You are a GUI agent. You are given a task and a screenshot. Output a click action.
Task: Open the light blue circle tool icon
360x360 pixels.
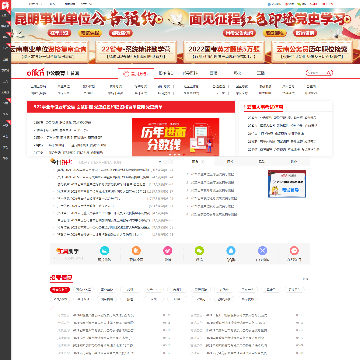pos(231,251)
